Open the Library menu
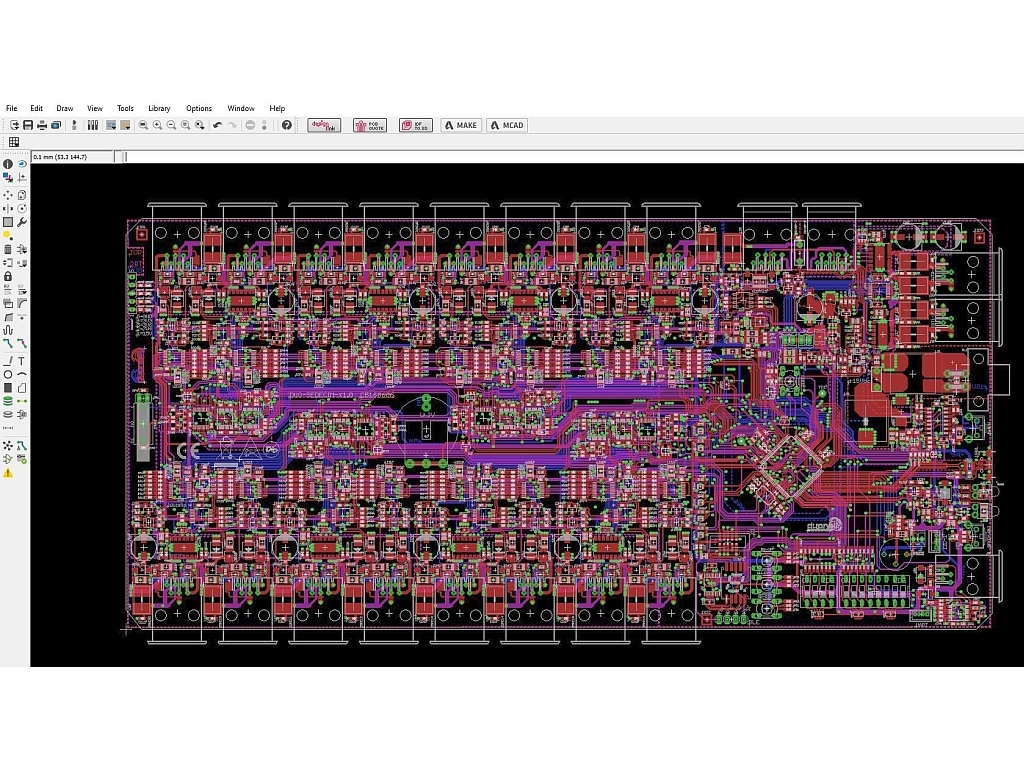The height and width of the screenshot is (768, 1024). tap(159, 108)
